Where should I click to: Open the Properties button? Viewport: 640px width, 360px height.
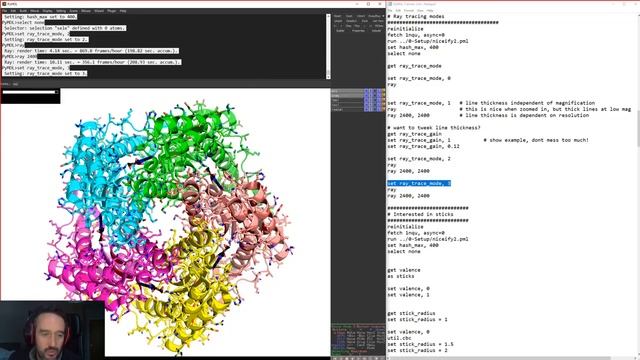click(x=358, y=31)
